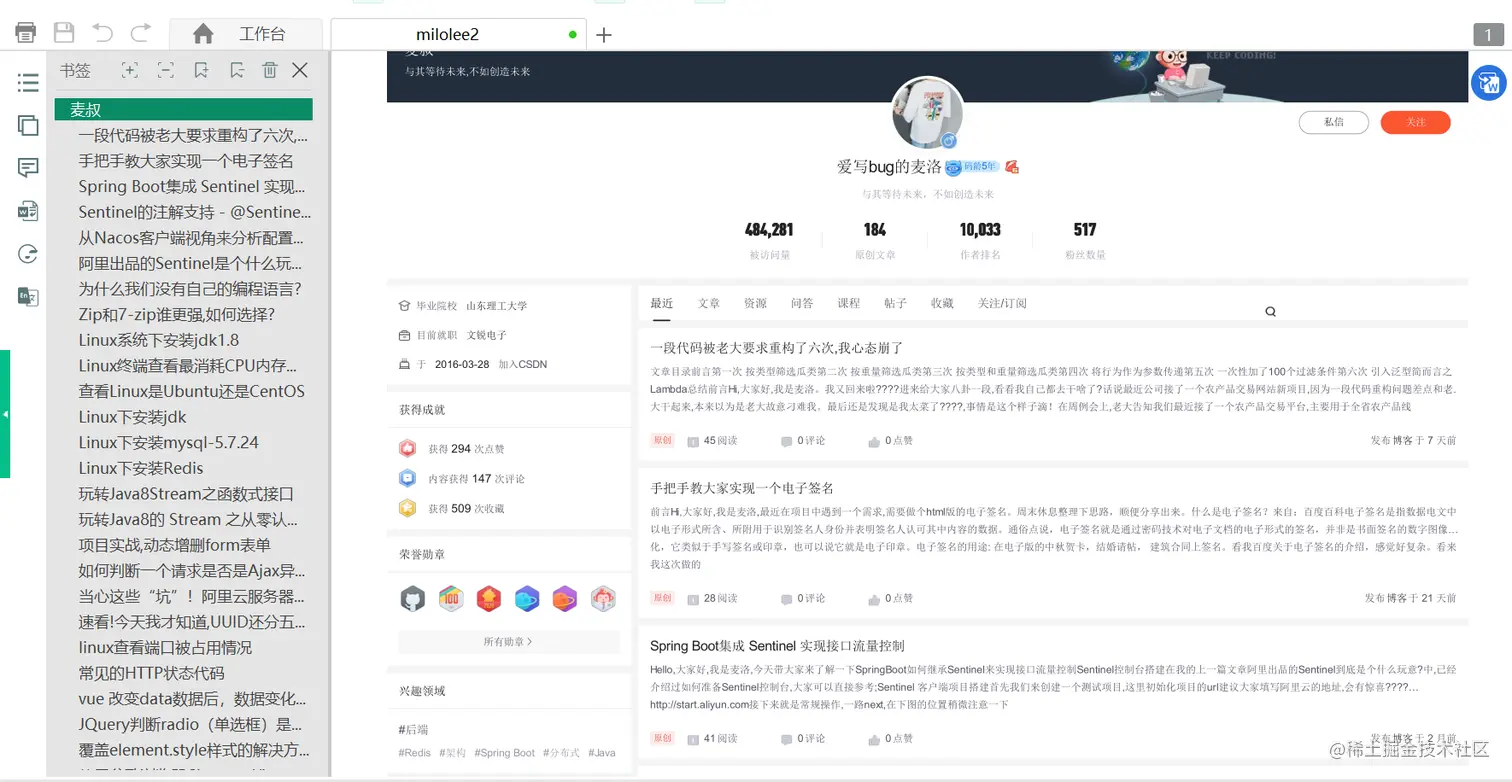Viewport: 1512px width, 782px height.
Task: Select the 最近 tab
Action: [661, 303]
